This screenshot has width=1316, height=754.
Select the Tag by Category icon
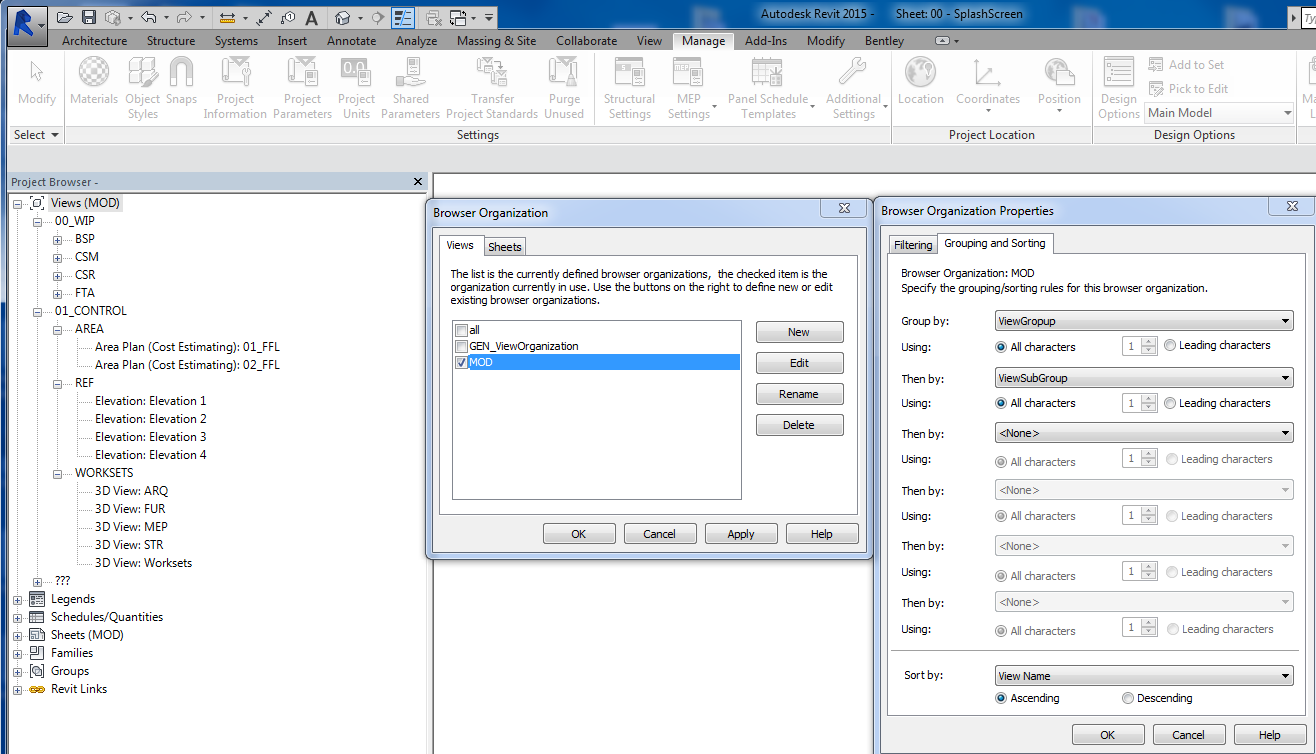288,18
